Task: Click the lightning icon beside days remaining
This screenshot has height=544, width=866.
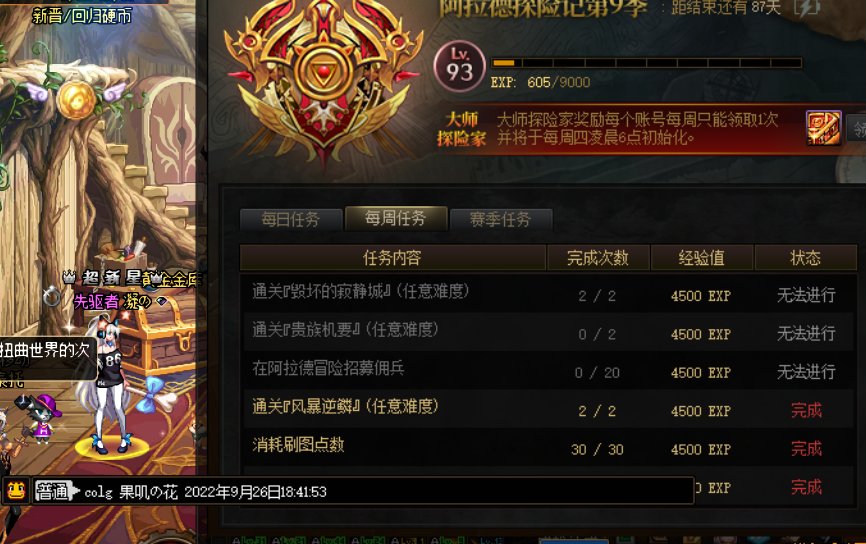Action: [807, 8]
